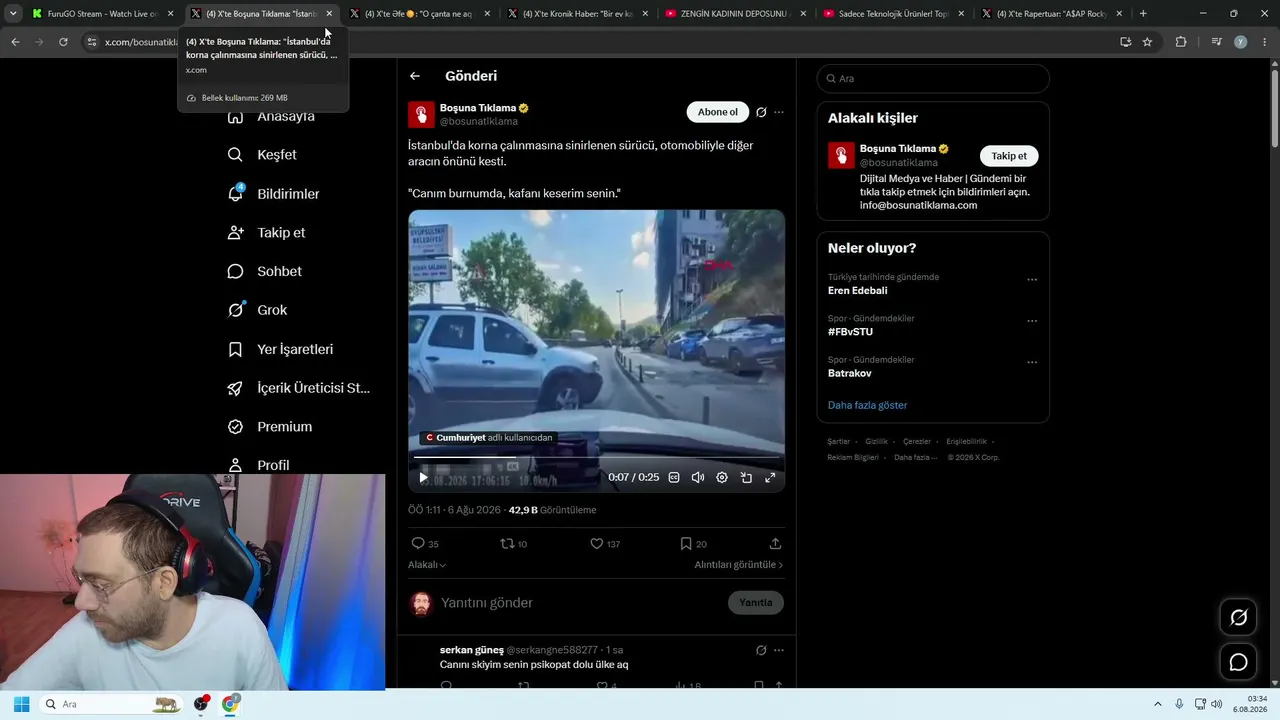Toggle video captions

674,478
